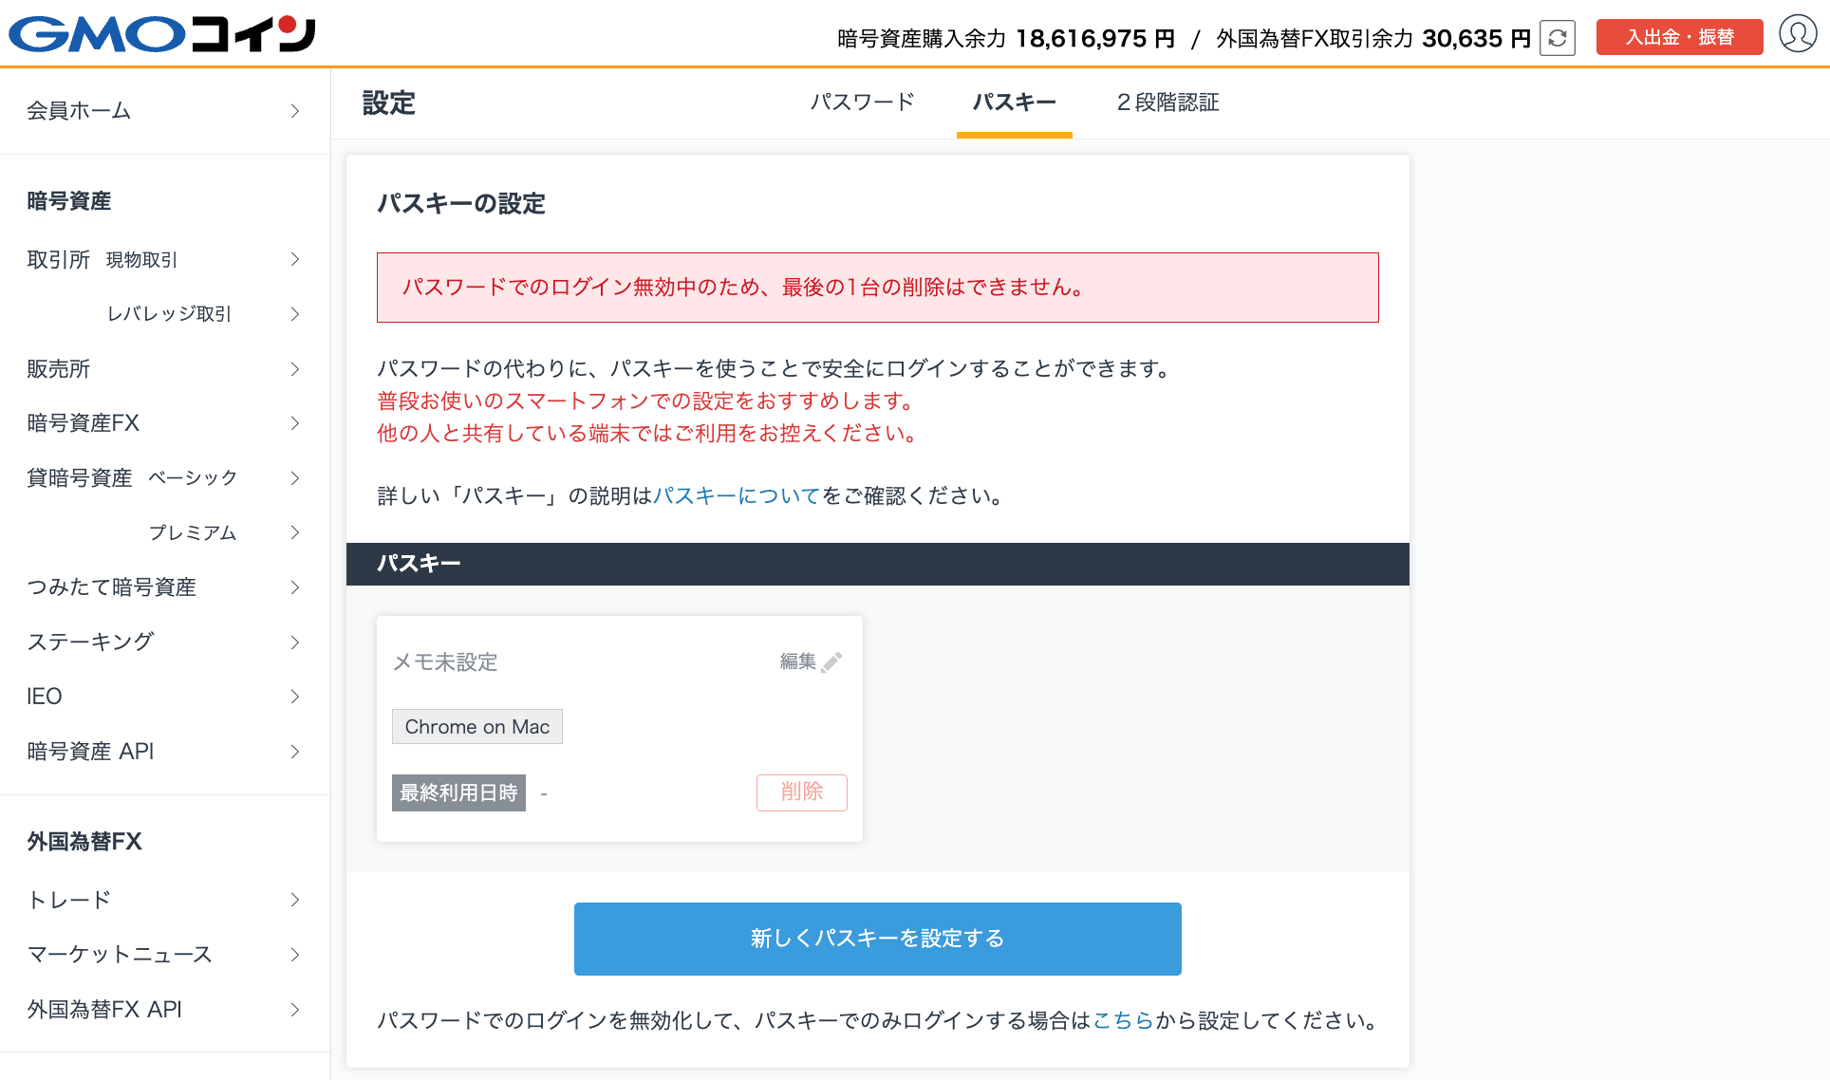Select the パスキー tab
1830x1080 pixels.
(1014, 102)
